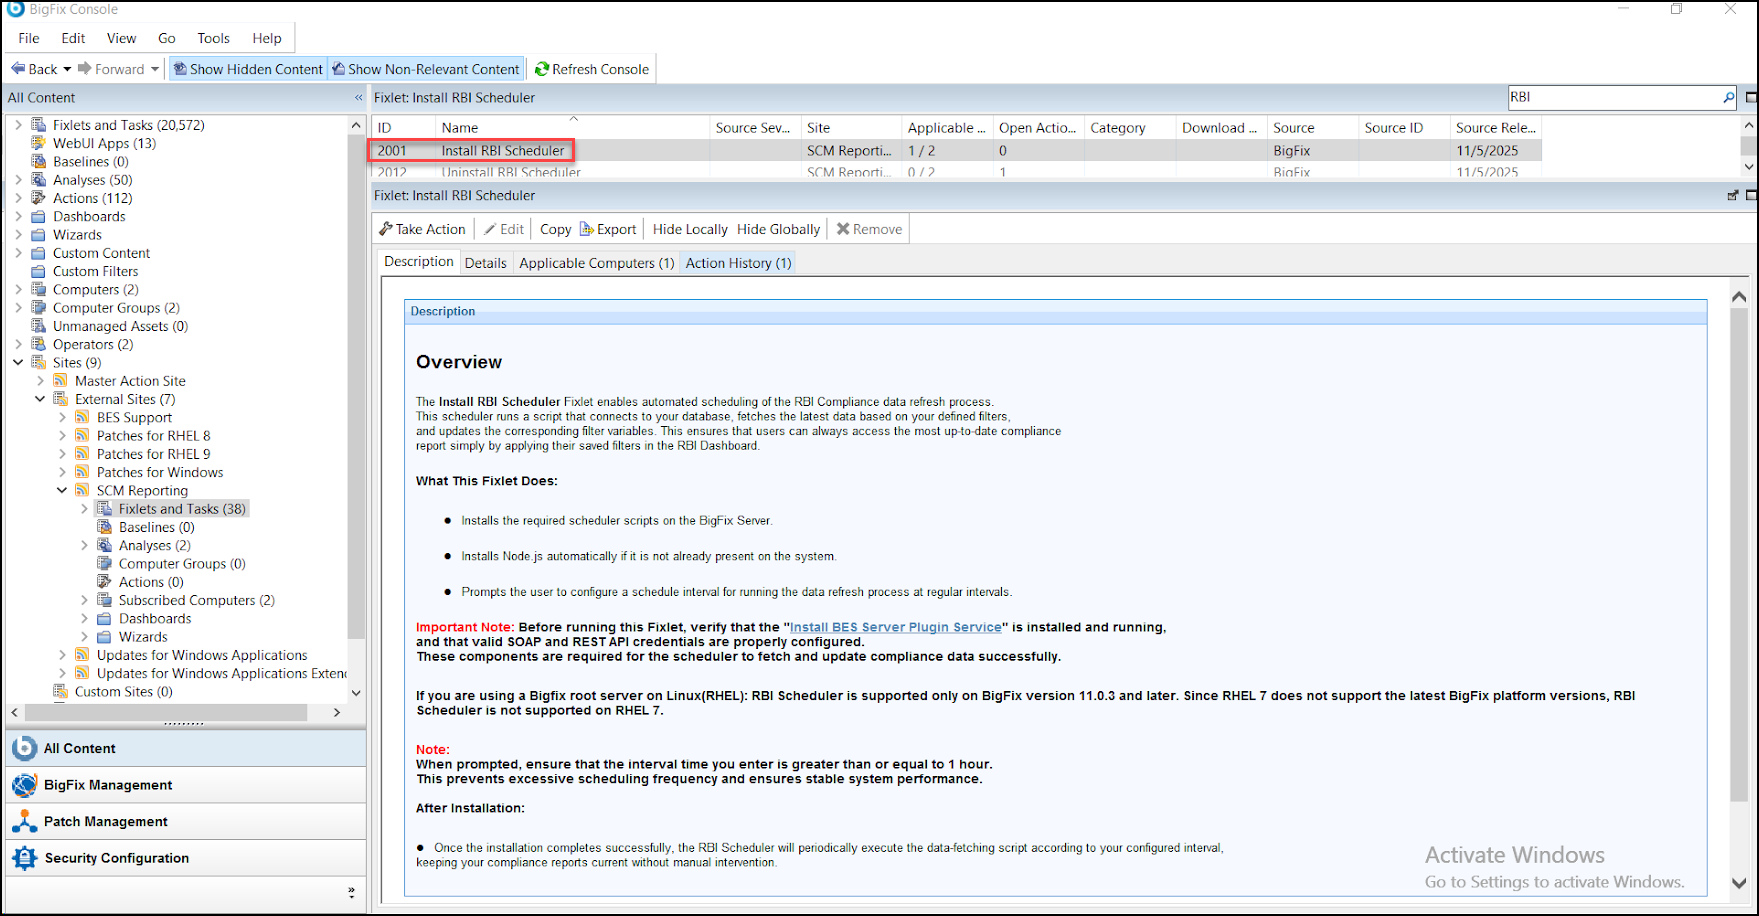This screenshot has height=916, width=1759.
Task: Click the Edit button
Action: [503, 228]
